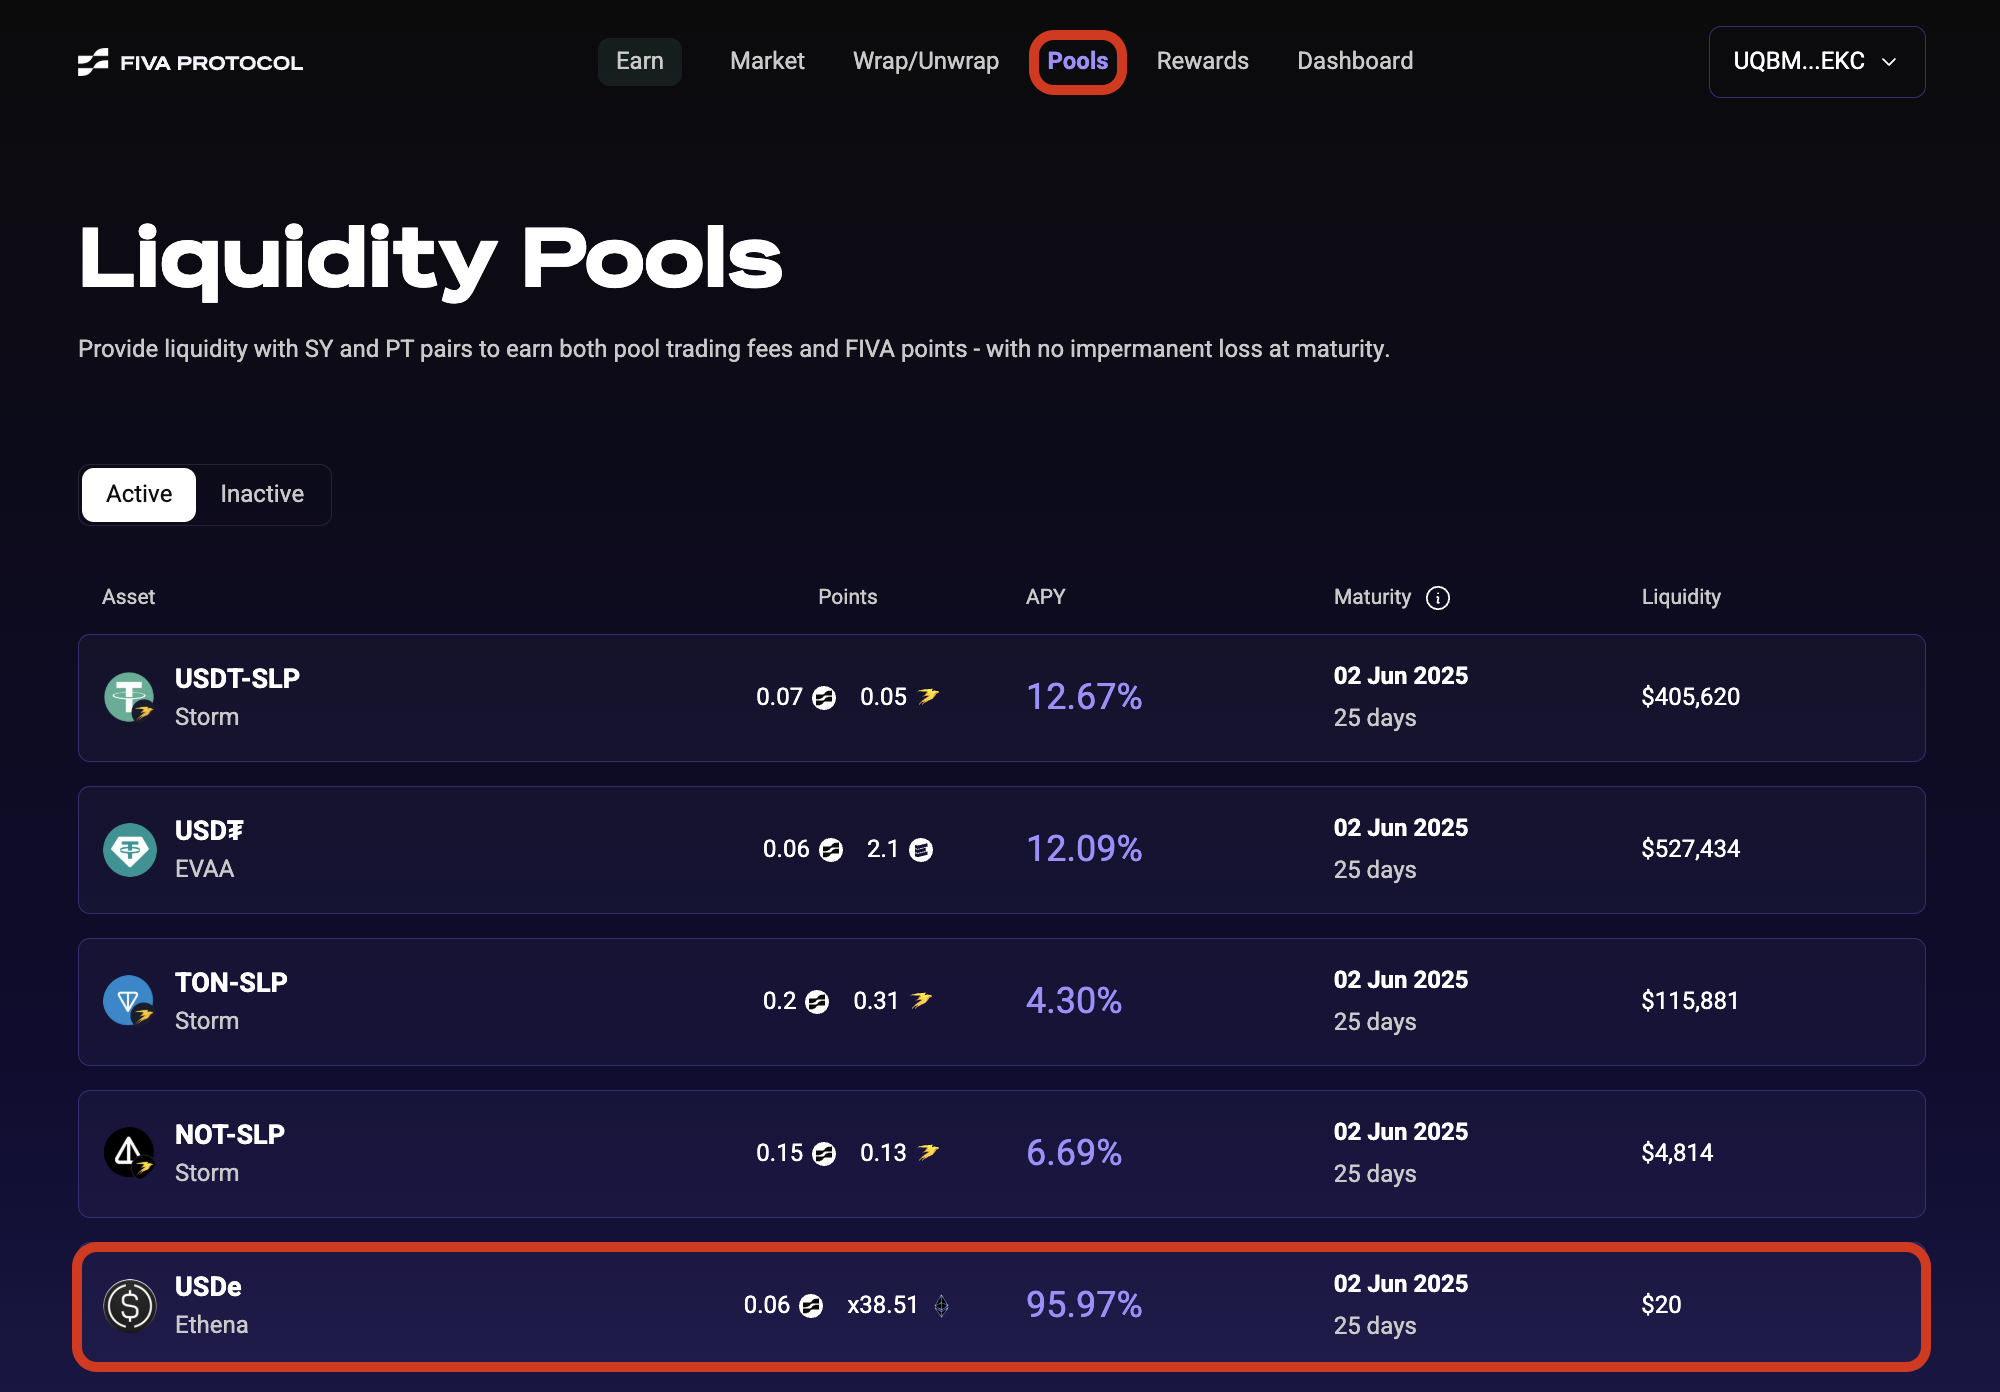Click the FIVA Protocol logo icon

click(93, 62)
